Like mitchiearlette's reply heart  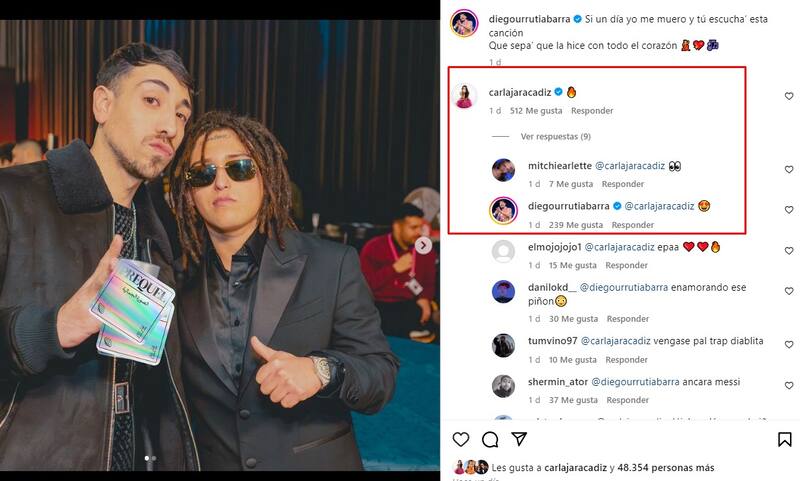pyautogui.click(x=789, y=170)
